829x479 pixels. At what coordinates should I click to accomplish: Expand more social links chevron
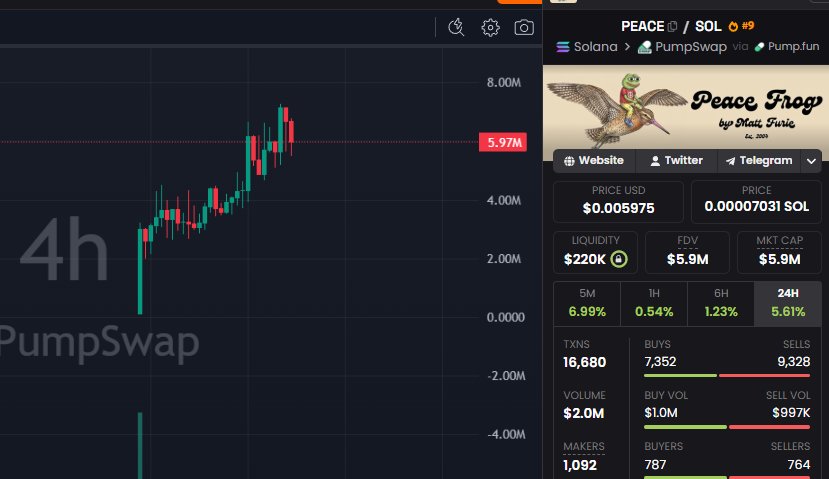[x=812, y=161]
